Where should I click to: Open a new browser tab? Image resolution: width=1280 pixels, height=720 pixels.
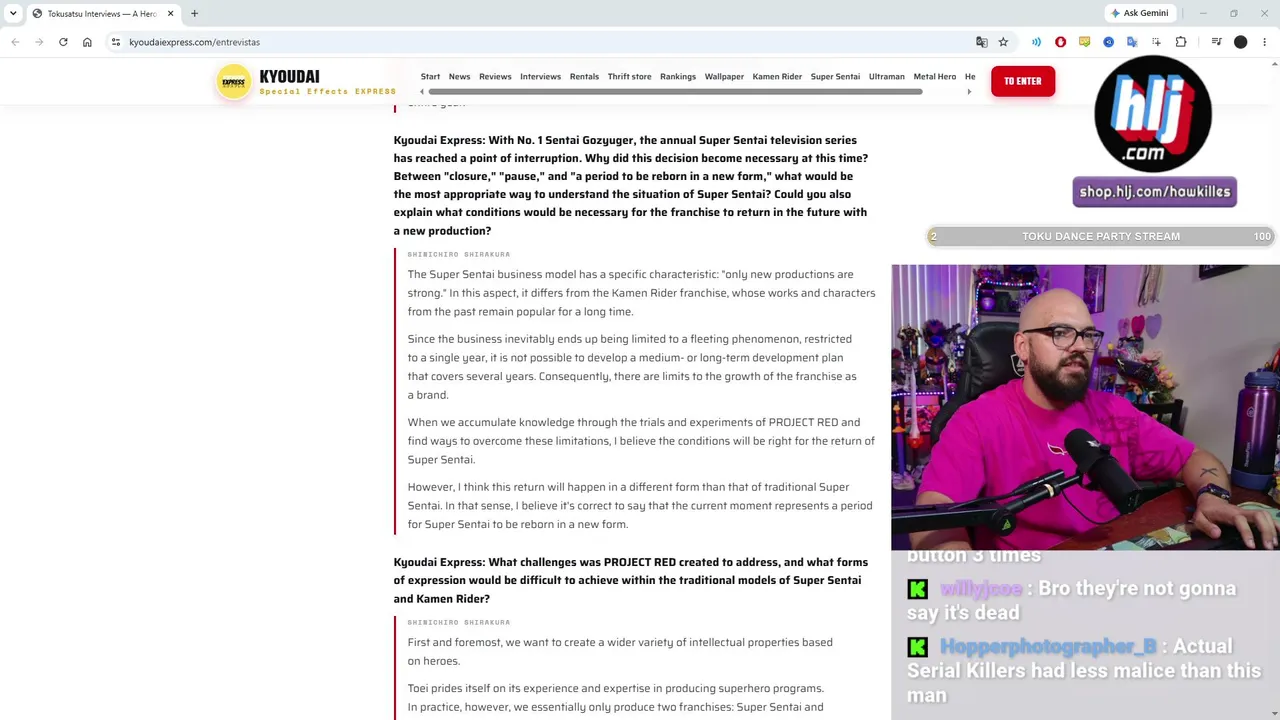click(x=194, y=13)
